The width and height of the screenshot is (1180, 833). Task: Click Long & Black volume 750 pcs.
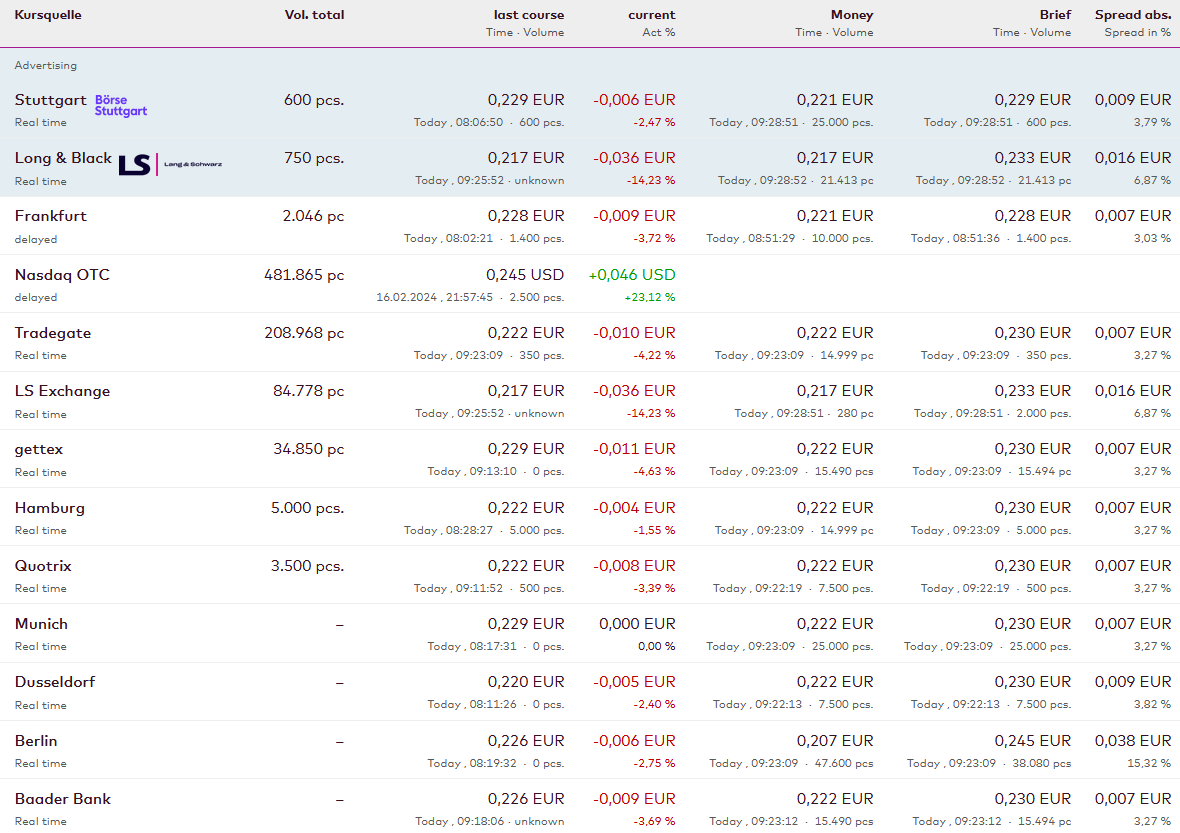pyautogui.click(x=314, y=158)
